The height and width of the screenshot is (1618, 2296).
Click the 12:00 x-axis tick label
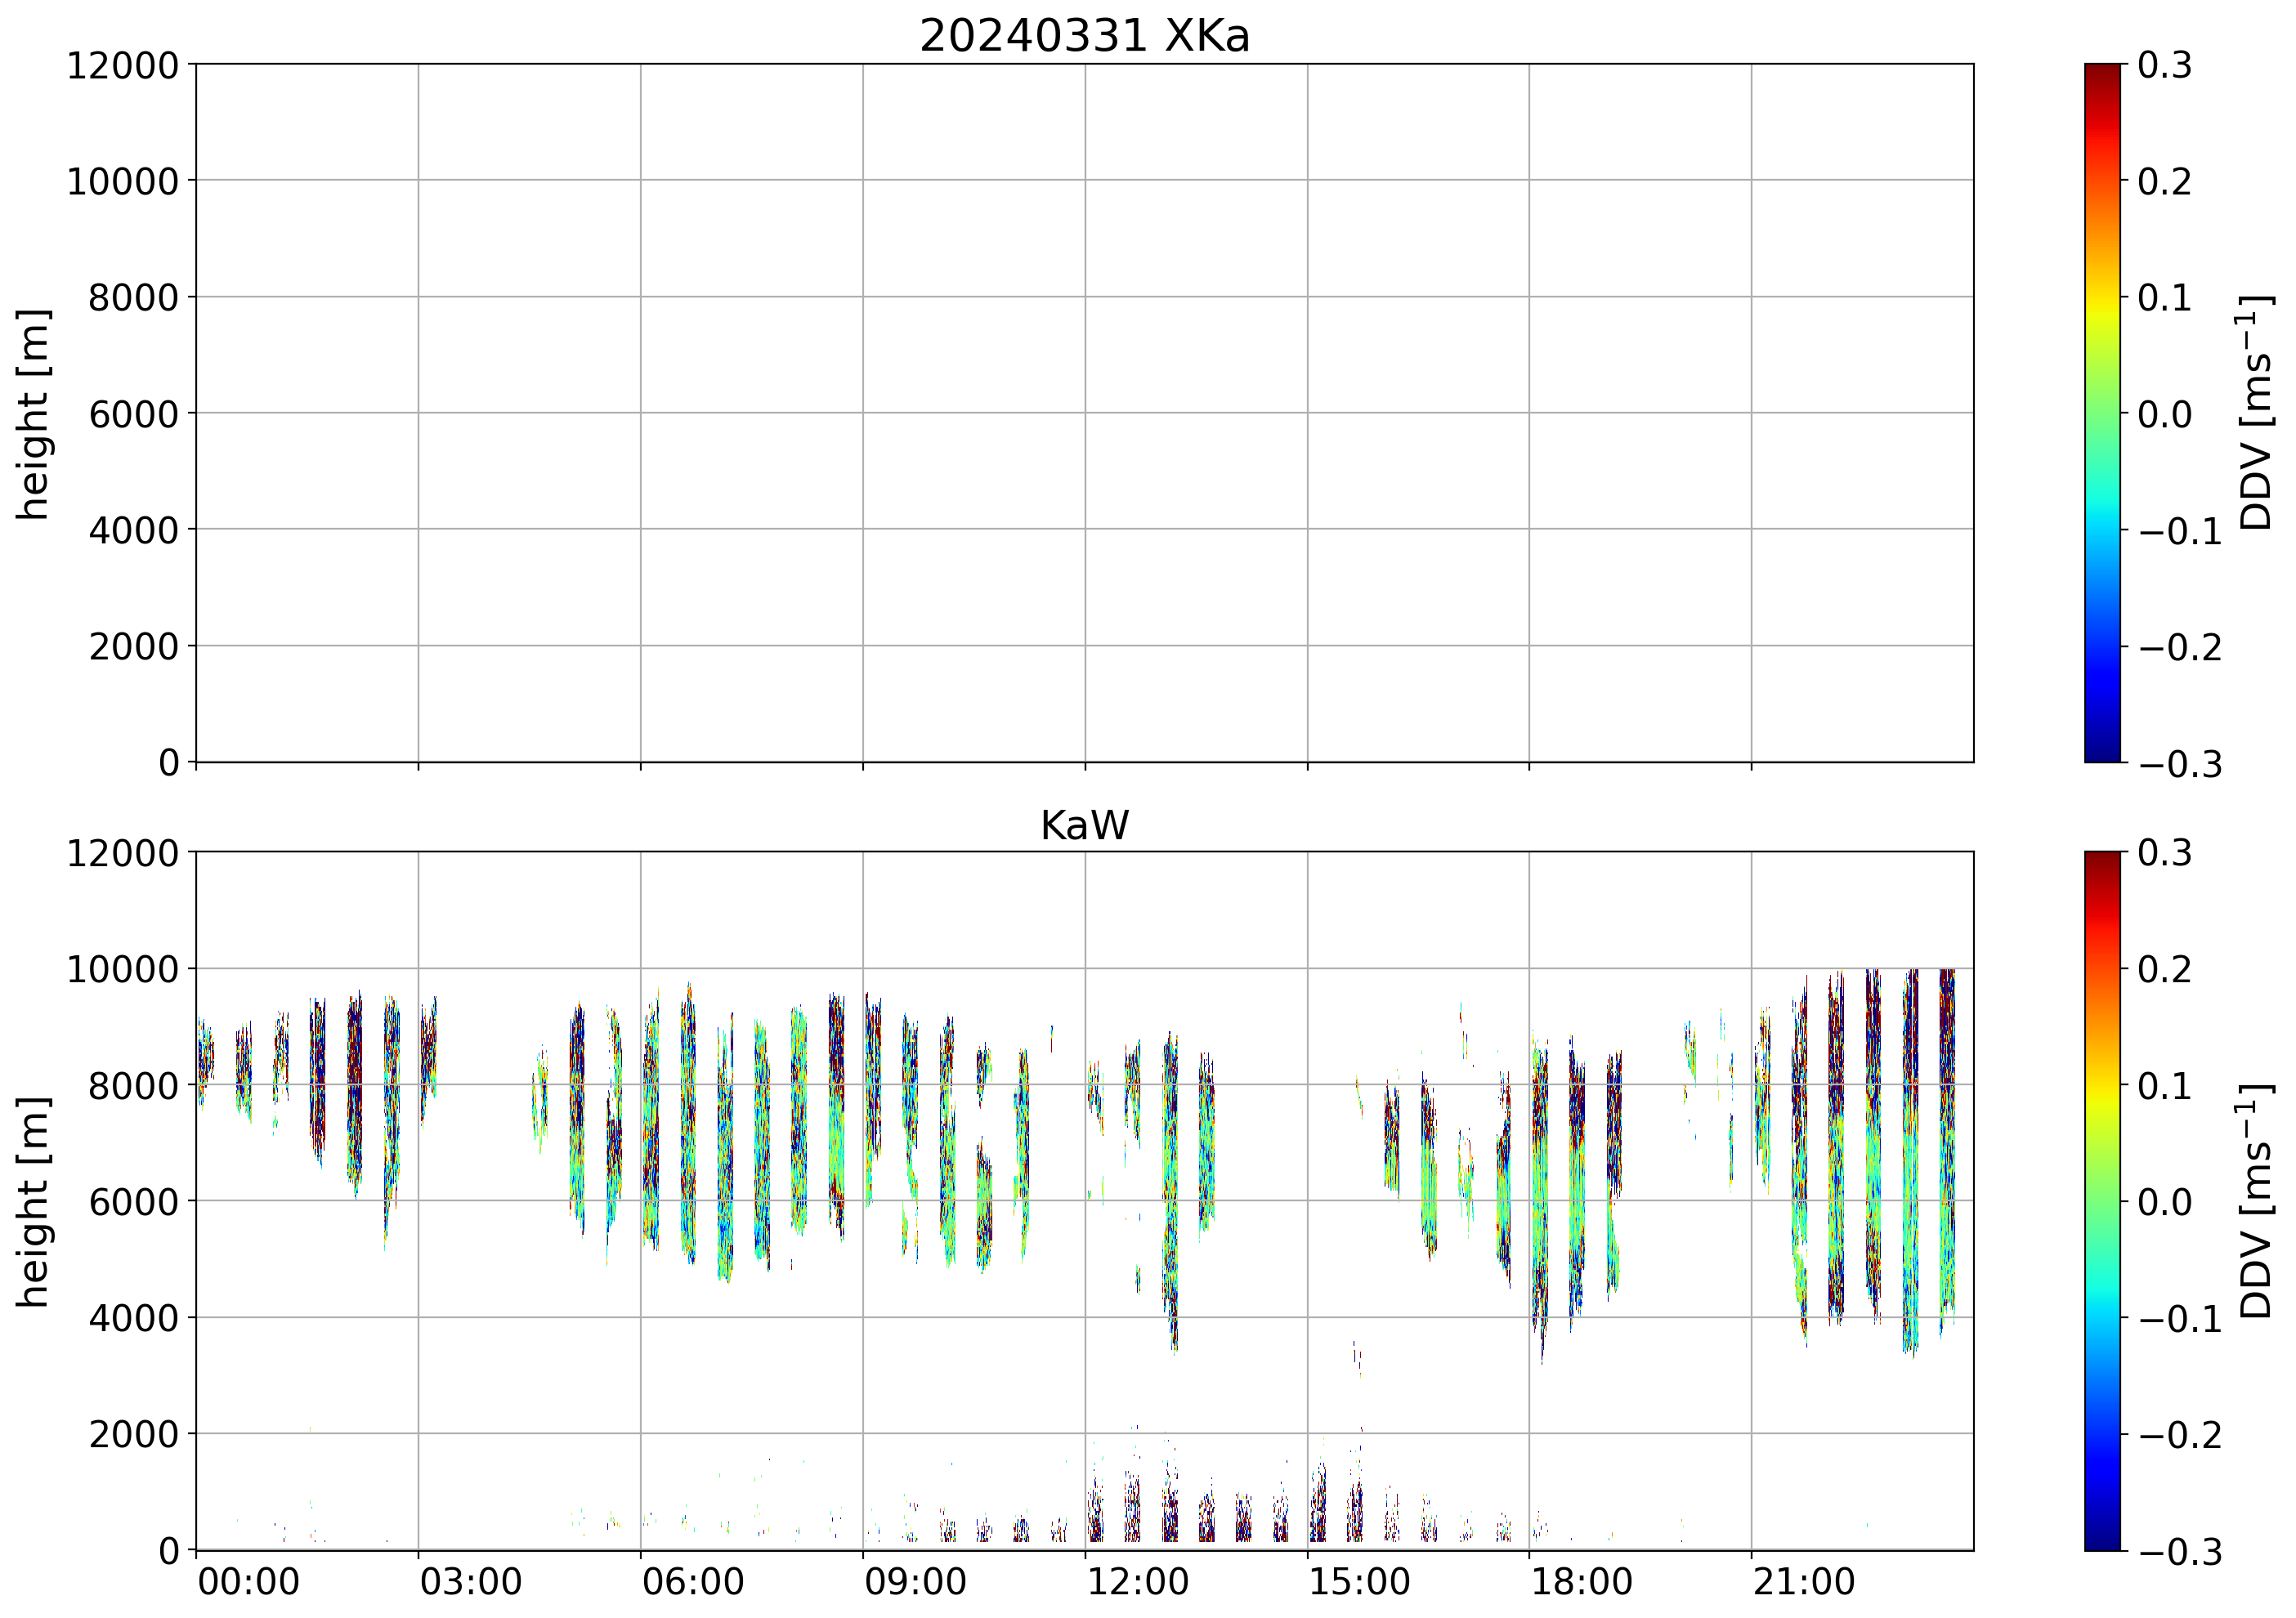(1137, 1583)
